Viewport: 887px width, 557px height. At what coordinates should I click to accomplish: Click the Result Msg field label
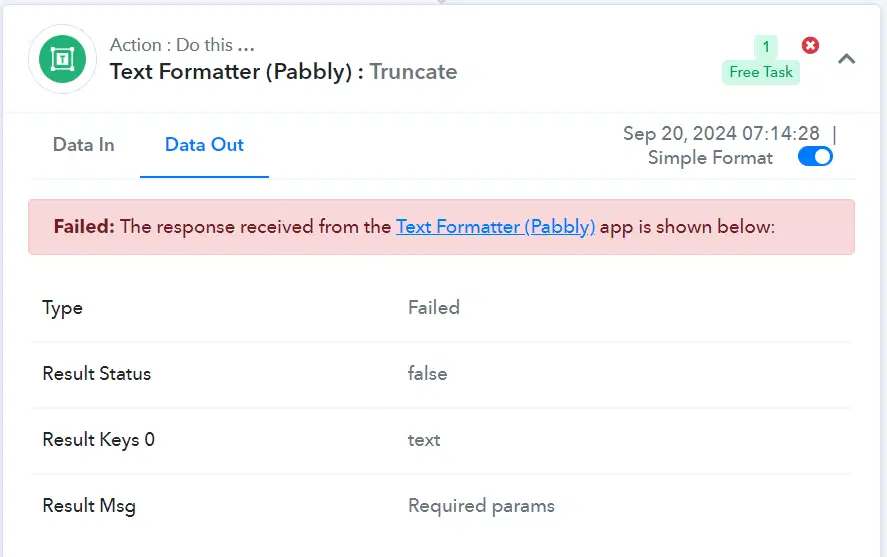89,506
